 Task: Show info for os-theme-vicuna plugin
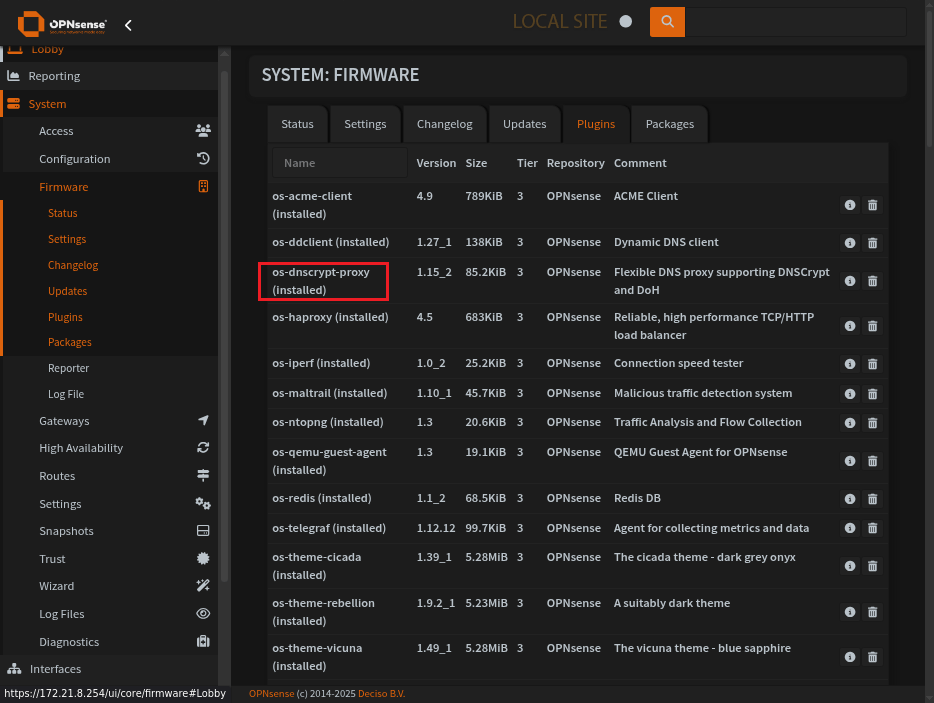pyautogui.click(x=850, y=657)
